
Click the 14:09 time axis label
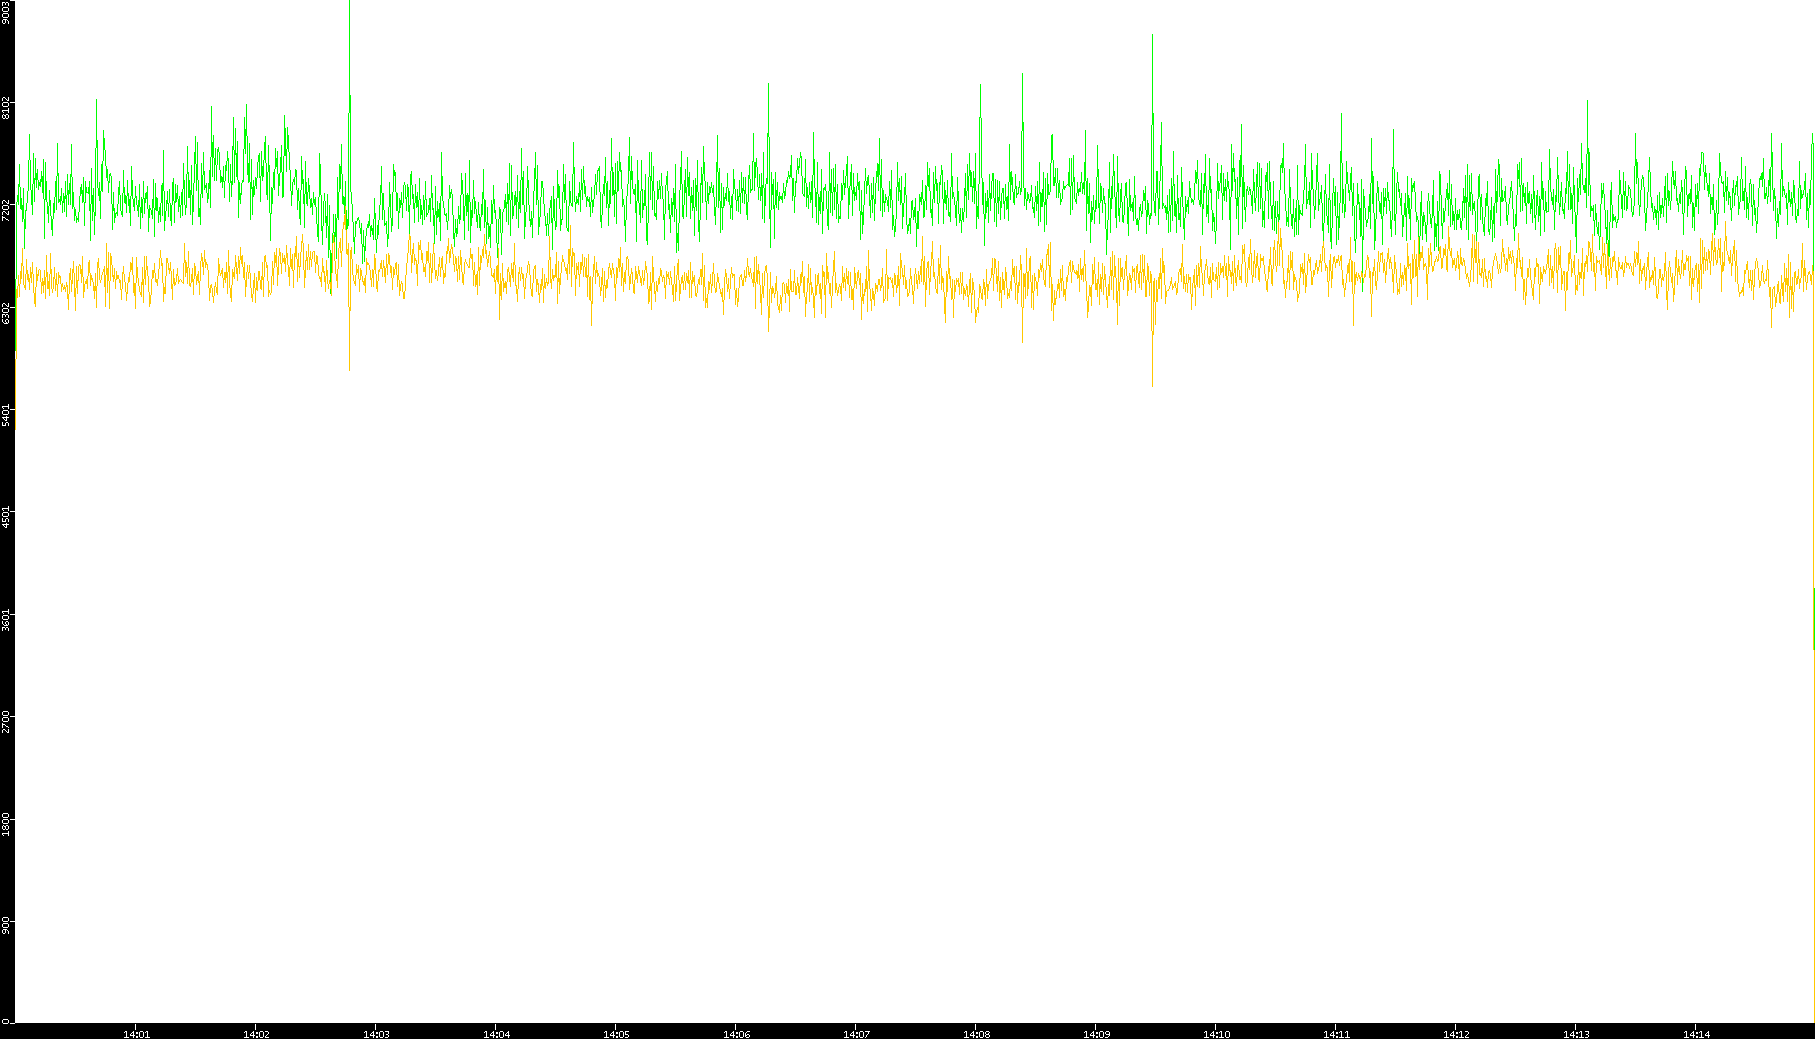[1096, 1034]
